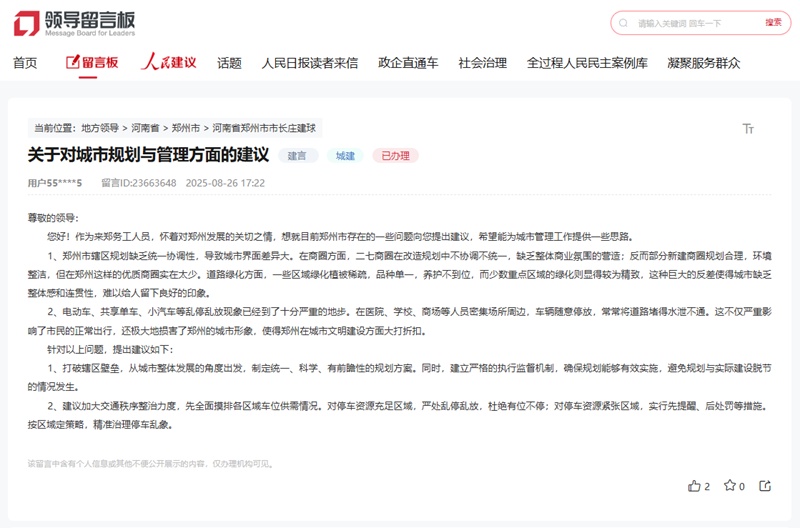Share the post using share icon
The width and height of the screenshot is (800, 528).
[765, 486]
